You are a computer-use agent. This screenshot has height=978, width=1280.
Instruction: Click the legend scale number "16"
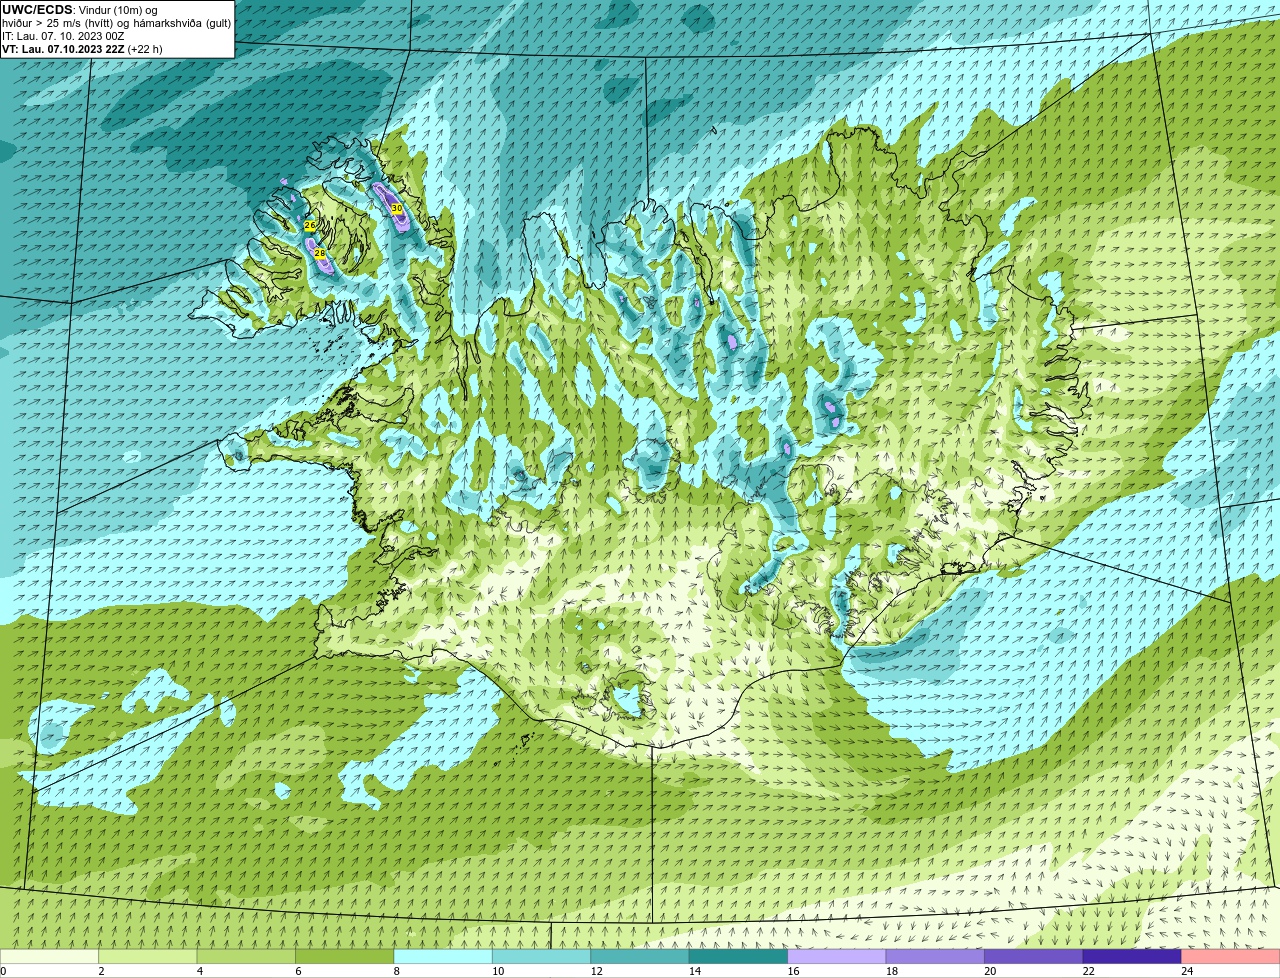click(x=793, y=971)
